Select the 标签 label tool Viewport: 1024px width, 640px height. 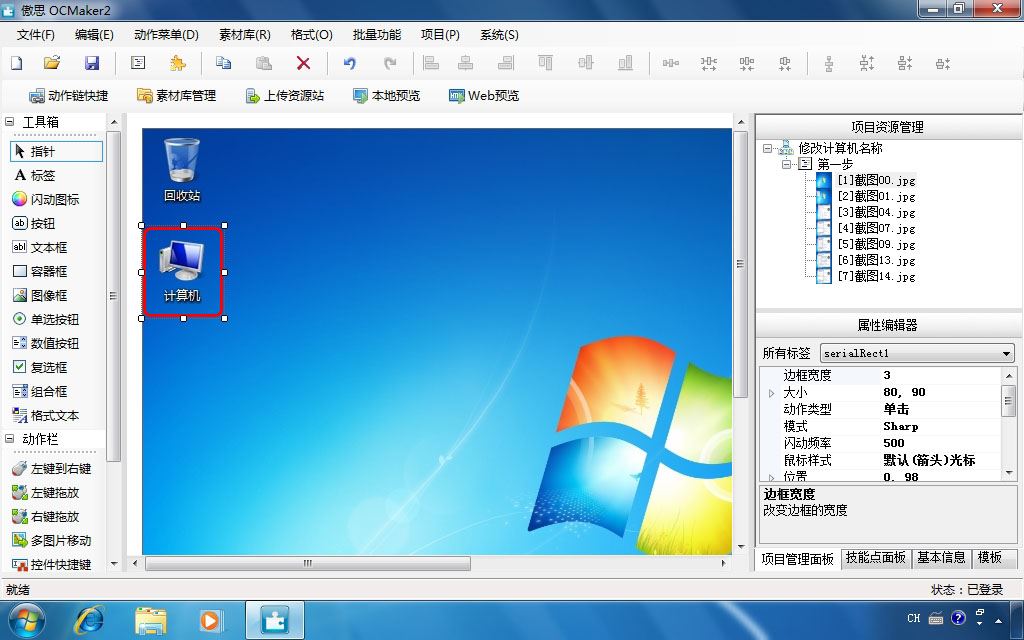pos(35,175)
